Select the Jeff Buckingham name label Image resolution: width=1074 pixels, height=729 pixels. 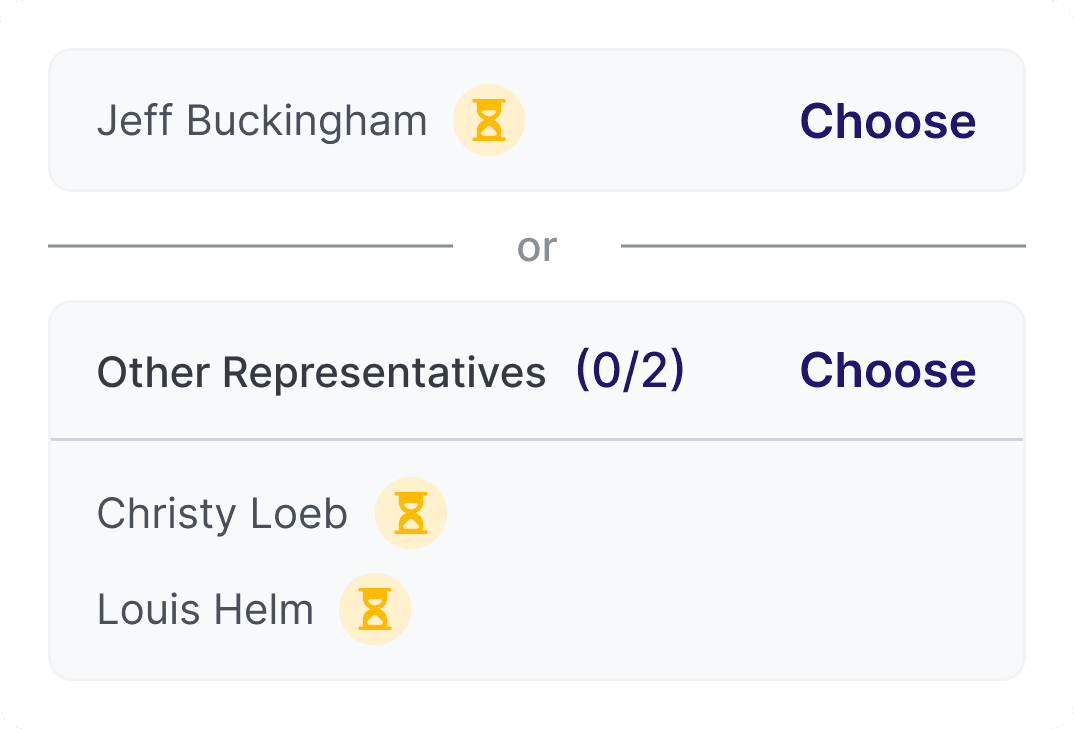click(262, 121)
